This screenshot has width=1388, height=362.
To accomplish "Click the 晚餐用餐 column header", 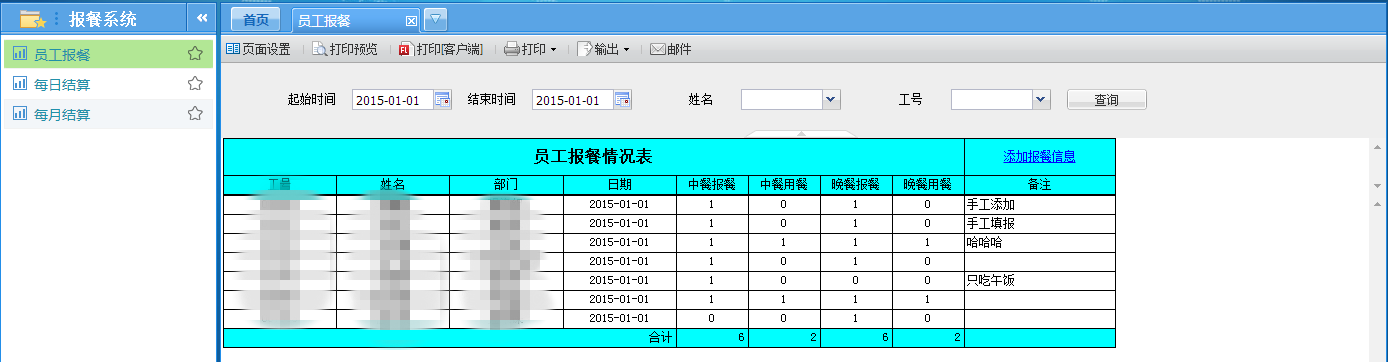I will tap(928, 184).
